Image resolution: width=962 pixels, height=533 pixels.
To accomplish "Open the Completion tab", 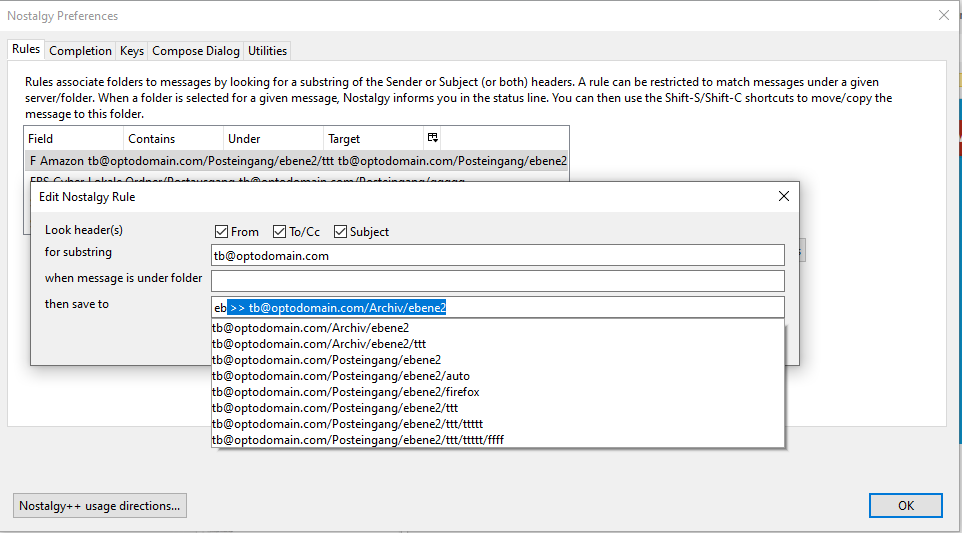I will point(80,51).
